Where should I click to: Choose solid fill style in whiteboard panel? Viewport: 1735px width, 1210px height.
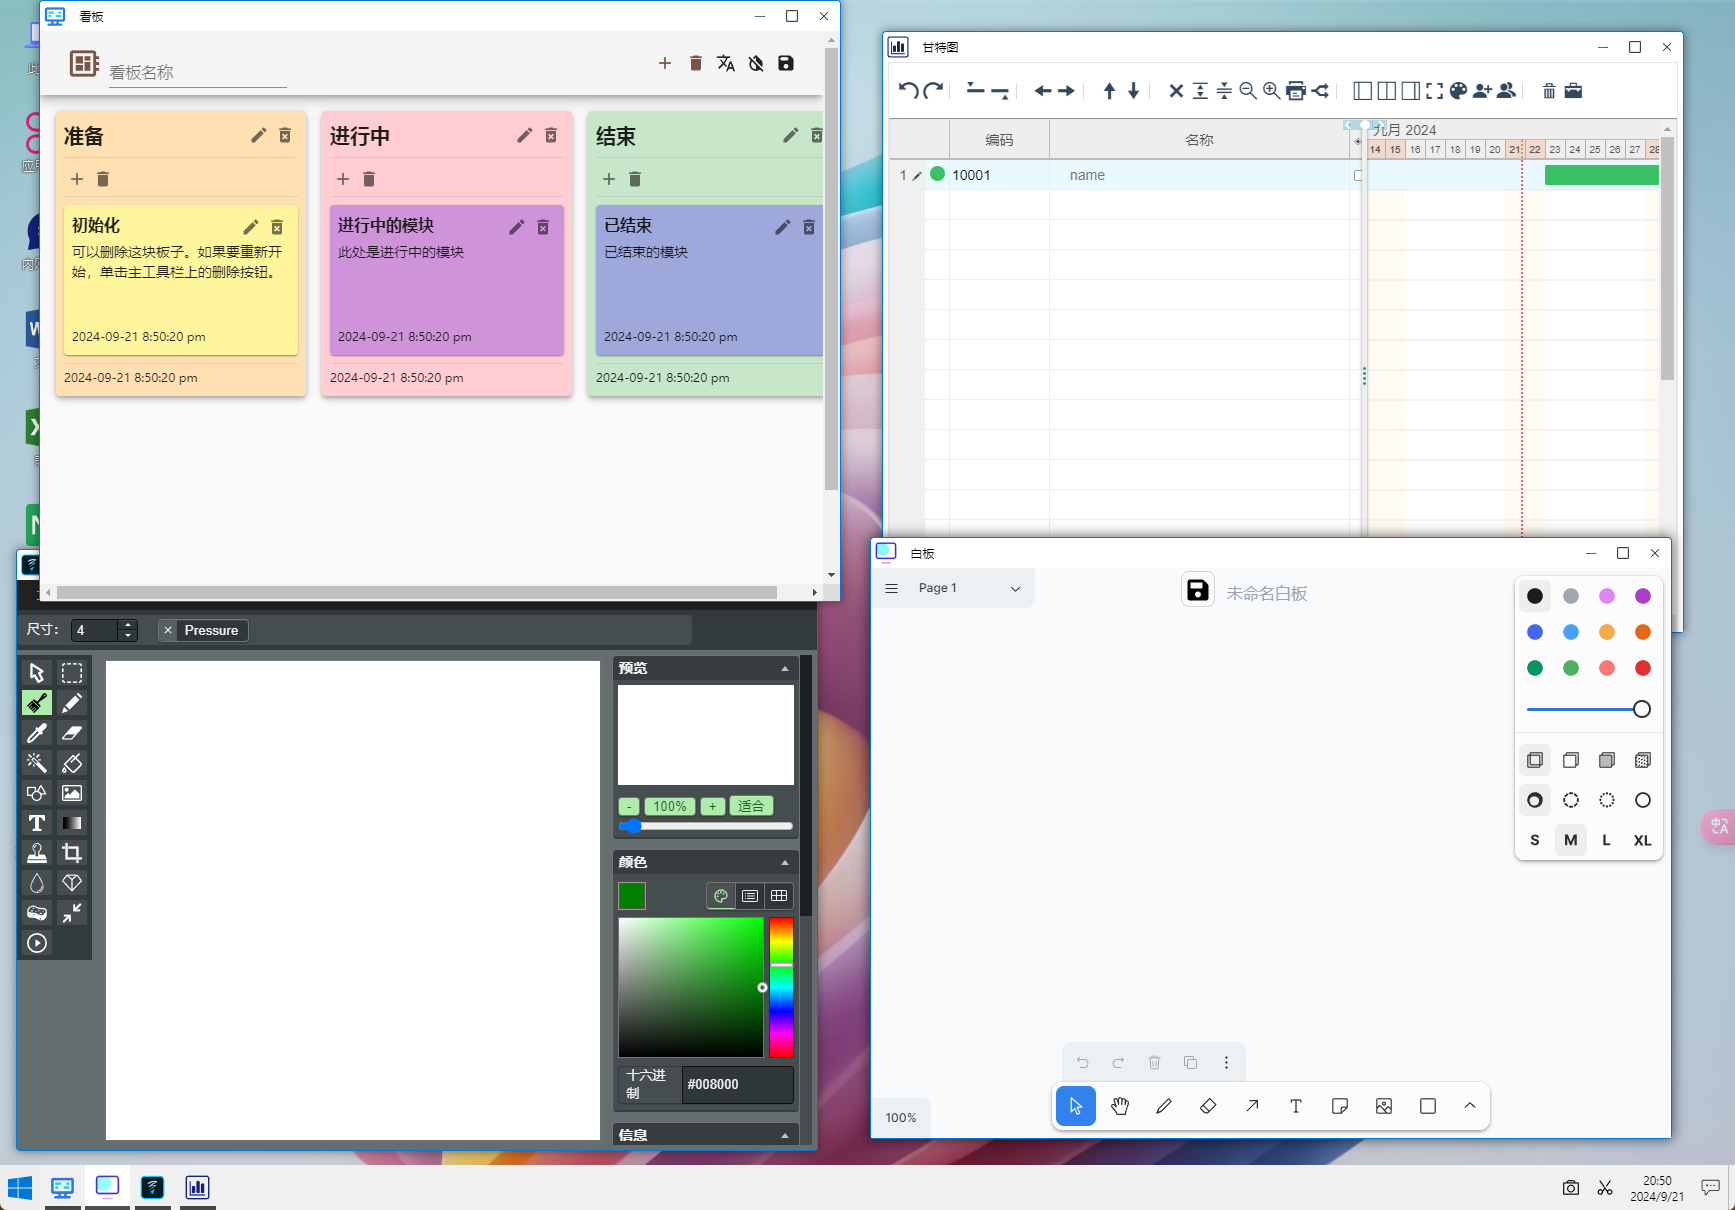1607,760
